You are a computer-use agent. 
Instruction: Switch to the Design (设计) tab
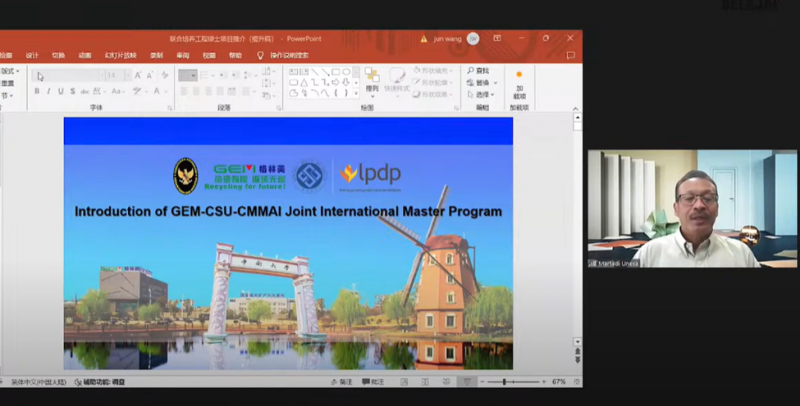click(32, 55)
